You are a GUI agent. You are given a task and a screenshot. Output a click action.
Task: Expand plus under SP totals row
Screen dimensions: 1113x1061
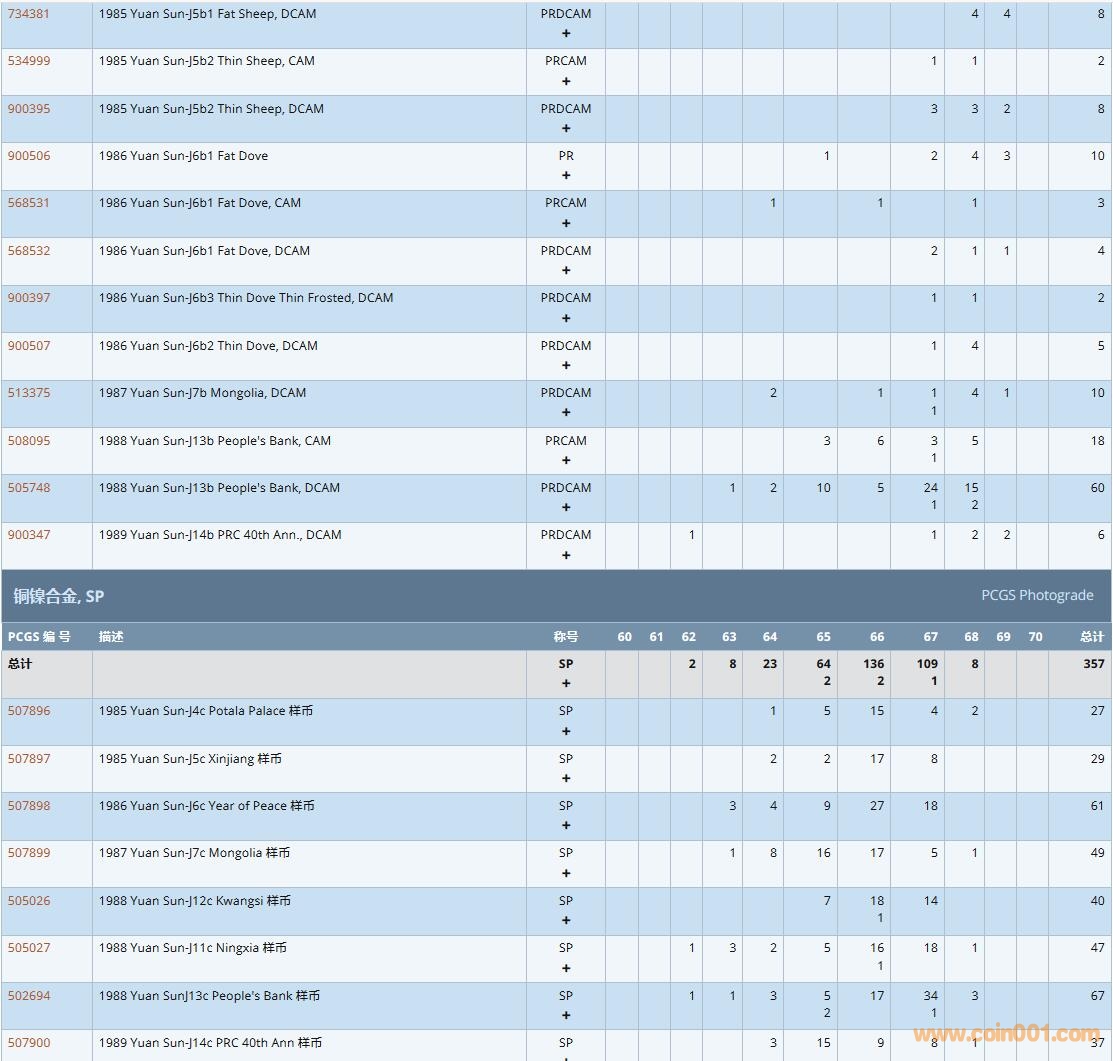pos(566,684)
